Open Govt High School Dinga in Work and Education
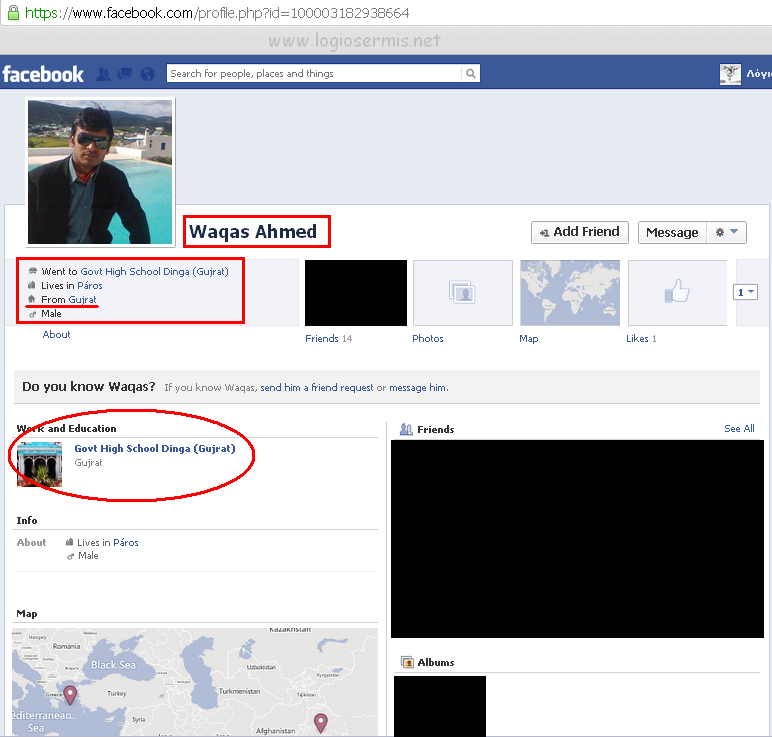 click(x=155, y=449)
